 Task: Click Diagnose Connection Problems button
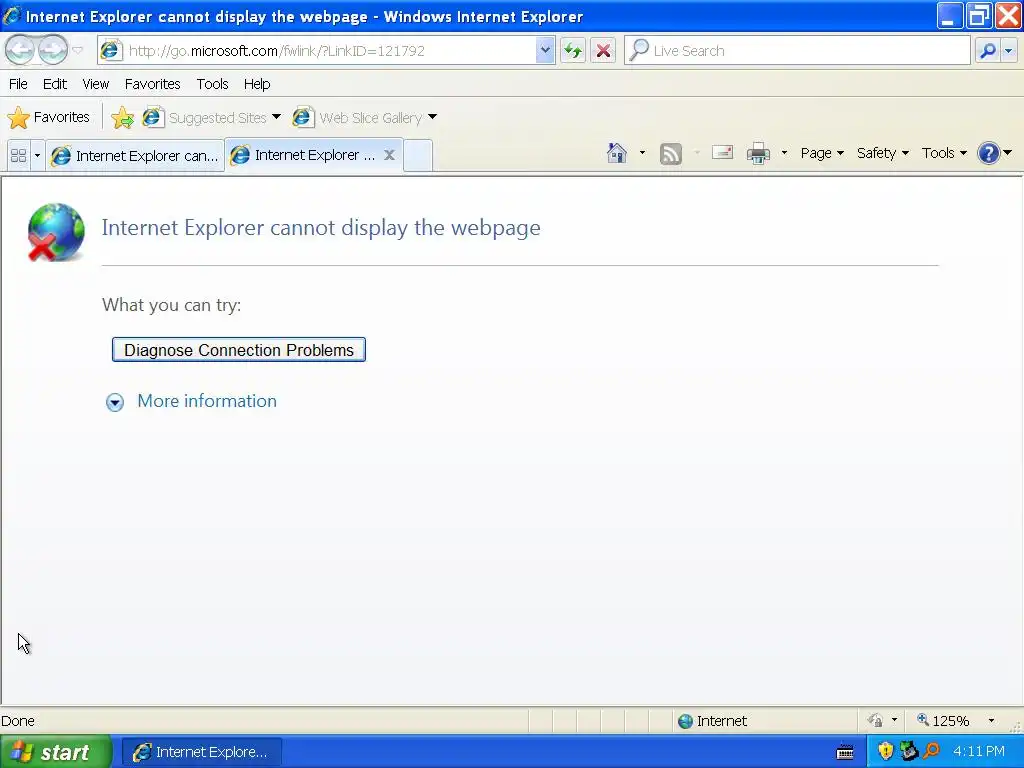tap(239, 349)
